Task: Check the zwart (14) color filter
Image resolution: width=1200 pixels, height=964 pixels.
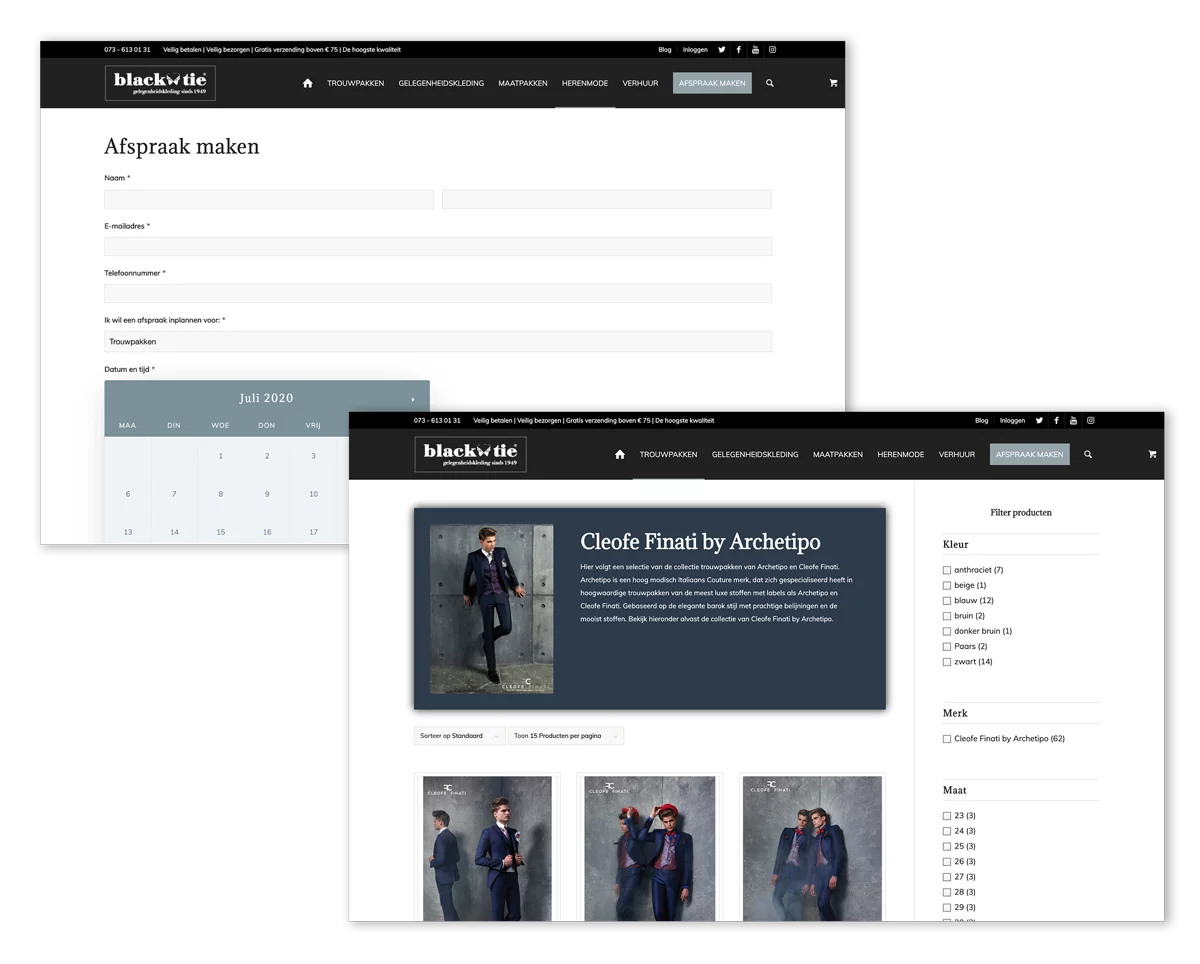Action: pyautogui.click(x=947, y=662)
